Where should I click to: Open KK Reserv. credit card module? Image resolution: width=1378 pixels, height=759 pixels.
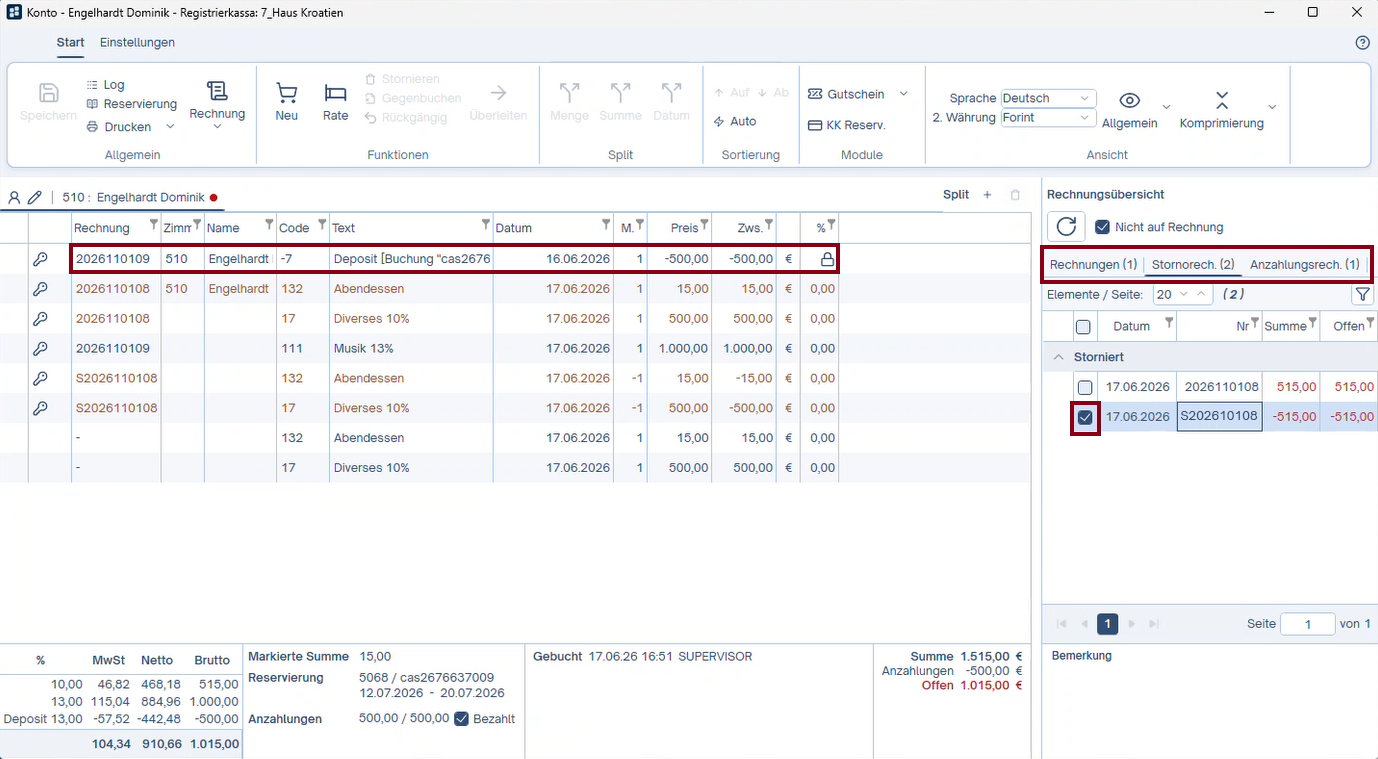click(847, 125)
